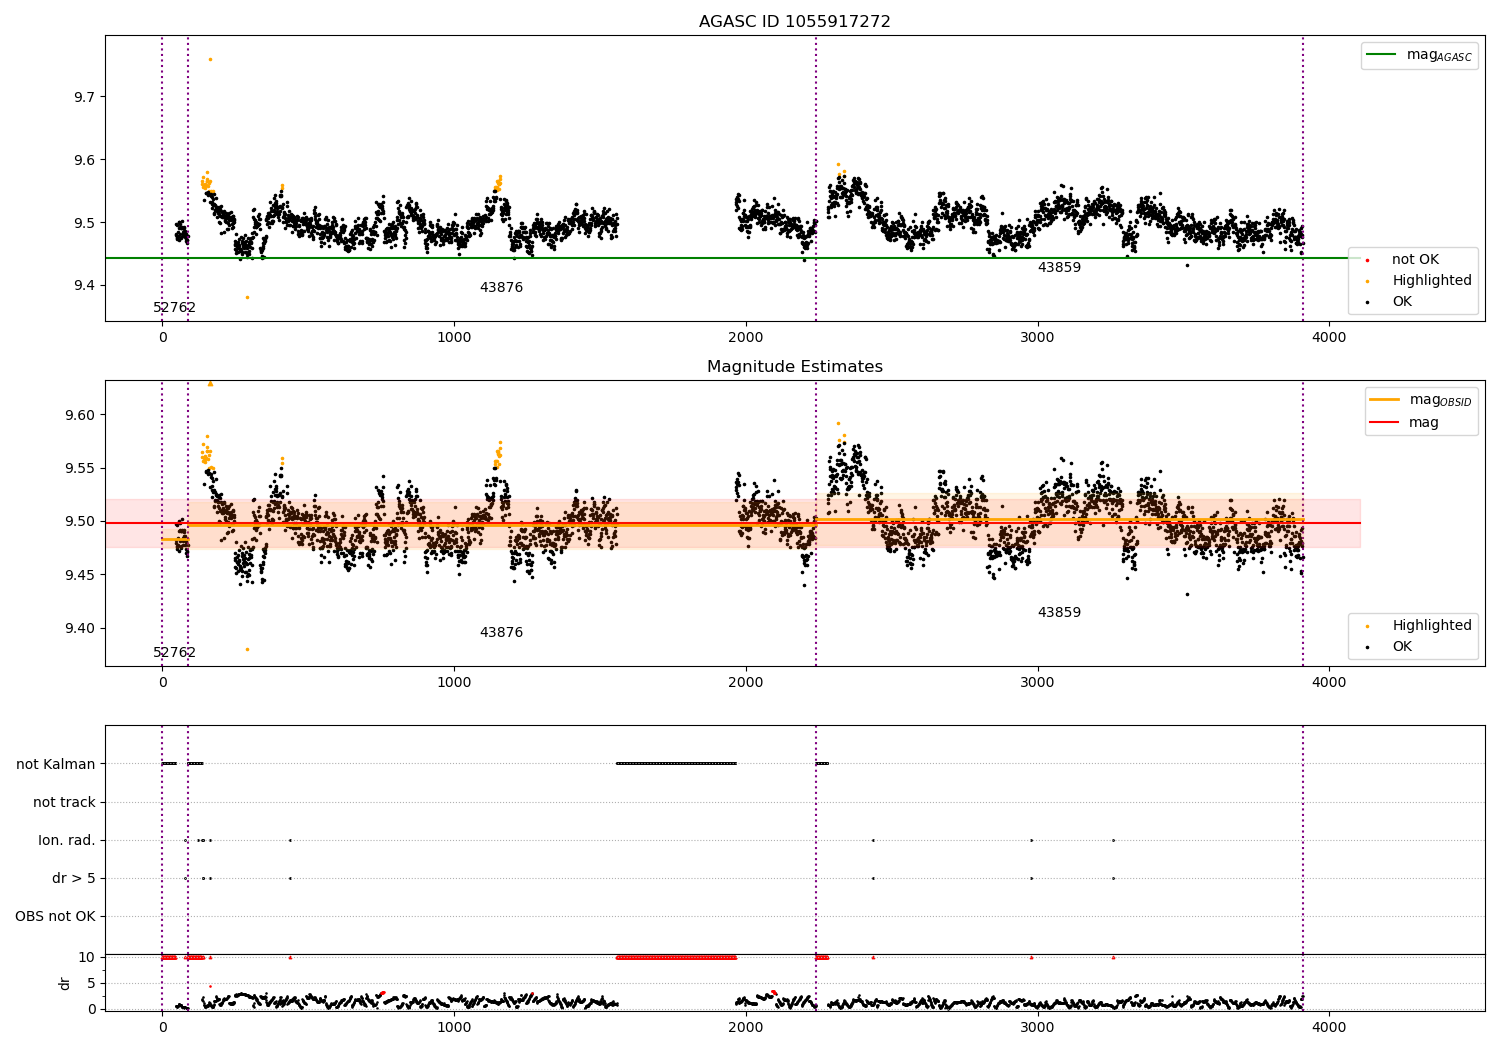This screenshot has height=1050, width=1500.
Task: Click x-axis tick 1000 under the top plot
Action: (x=454, y=338)
